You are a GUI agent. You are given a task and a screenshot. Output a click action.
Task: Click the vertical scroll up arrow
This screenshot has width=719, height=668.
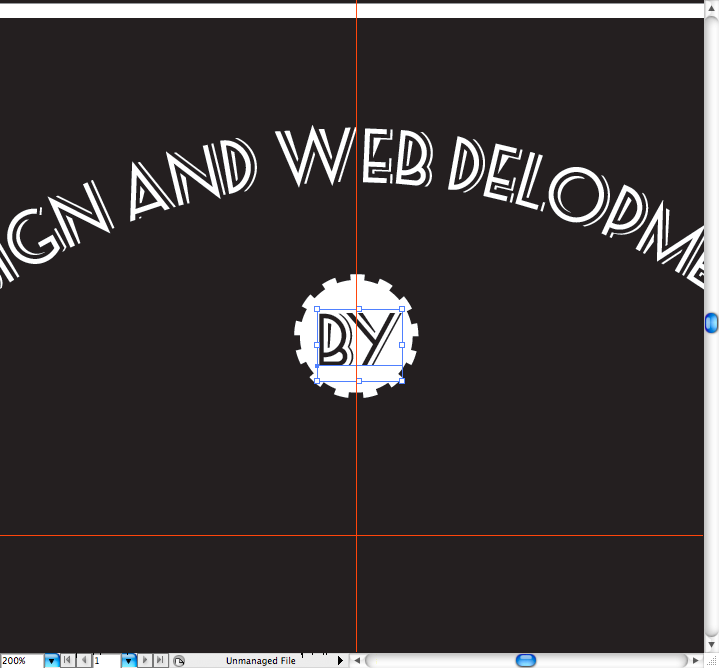pos(711,9)
